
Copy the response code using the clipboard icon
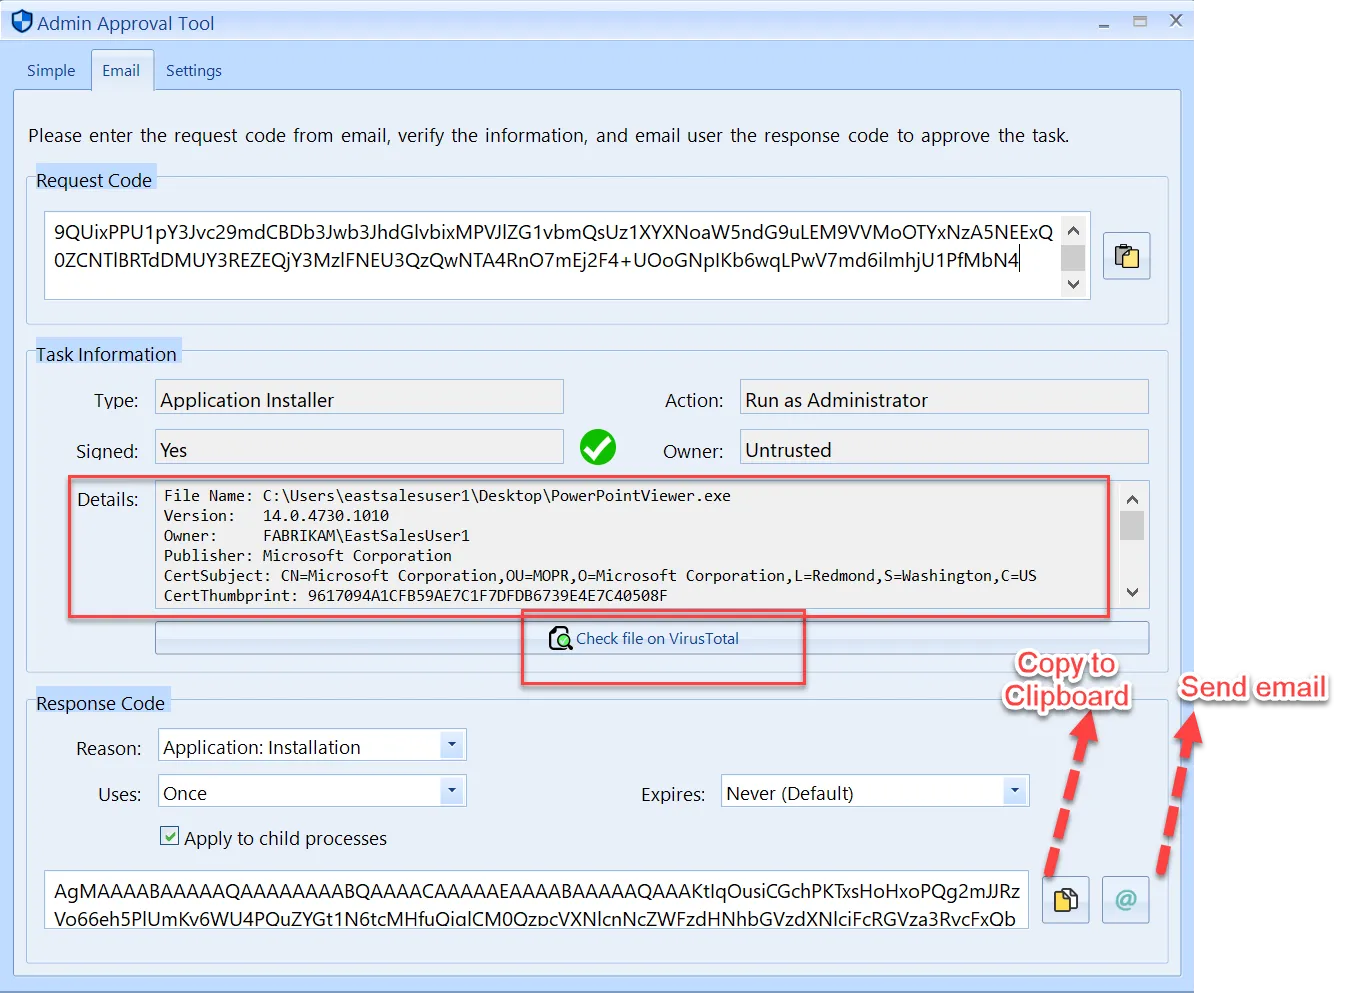(x=1065, y=899)
